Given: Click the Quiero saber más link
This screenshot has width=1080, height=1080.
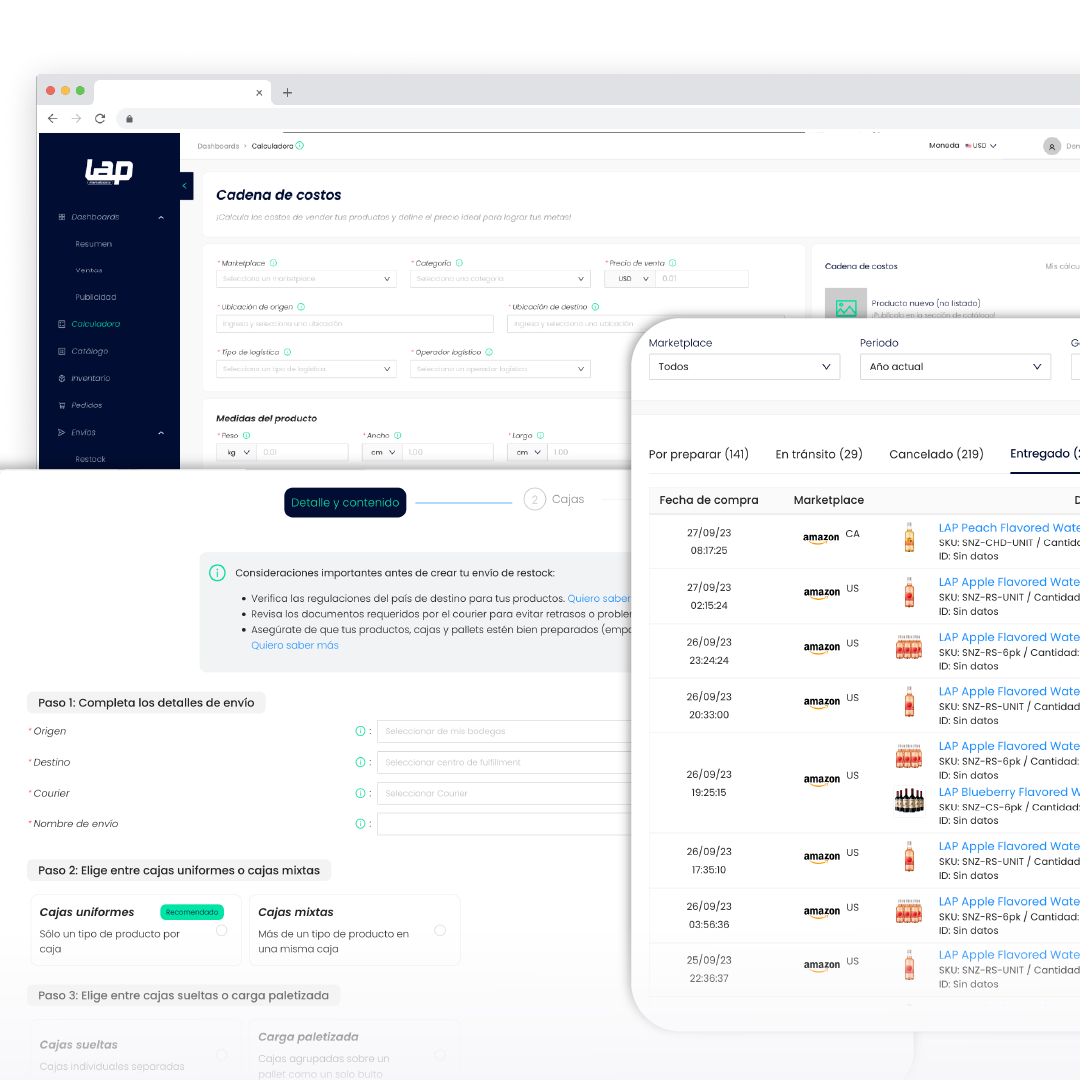Looking at the screenshot, I should pyautogui.click(x=295, y=645).
